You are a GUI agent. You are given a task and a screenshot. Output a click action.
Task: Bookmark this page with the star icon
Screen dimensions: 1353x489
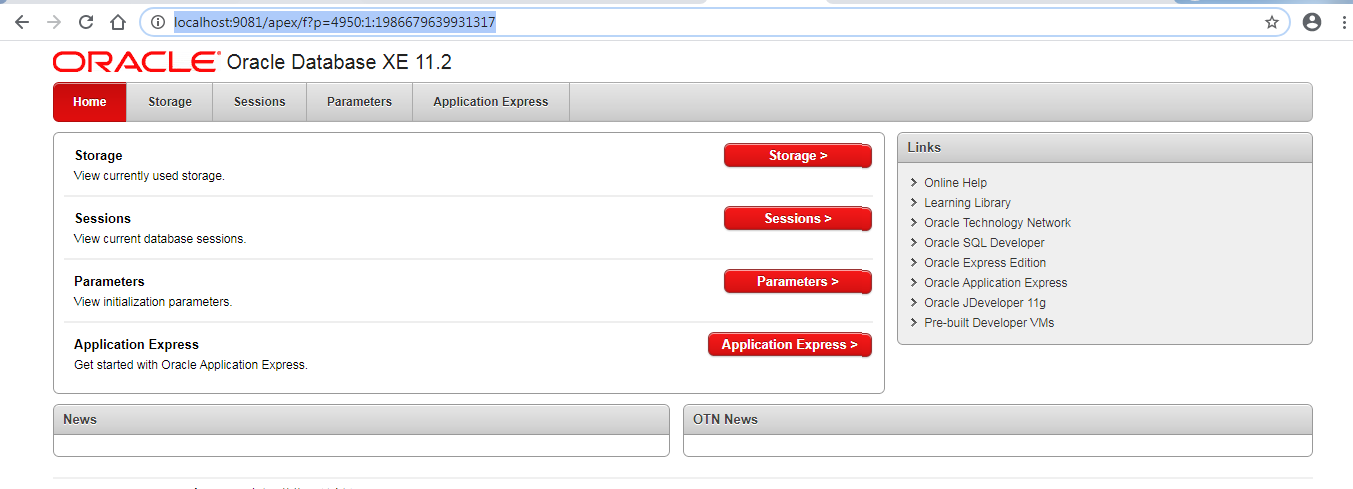click(1272, 22)
